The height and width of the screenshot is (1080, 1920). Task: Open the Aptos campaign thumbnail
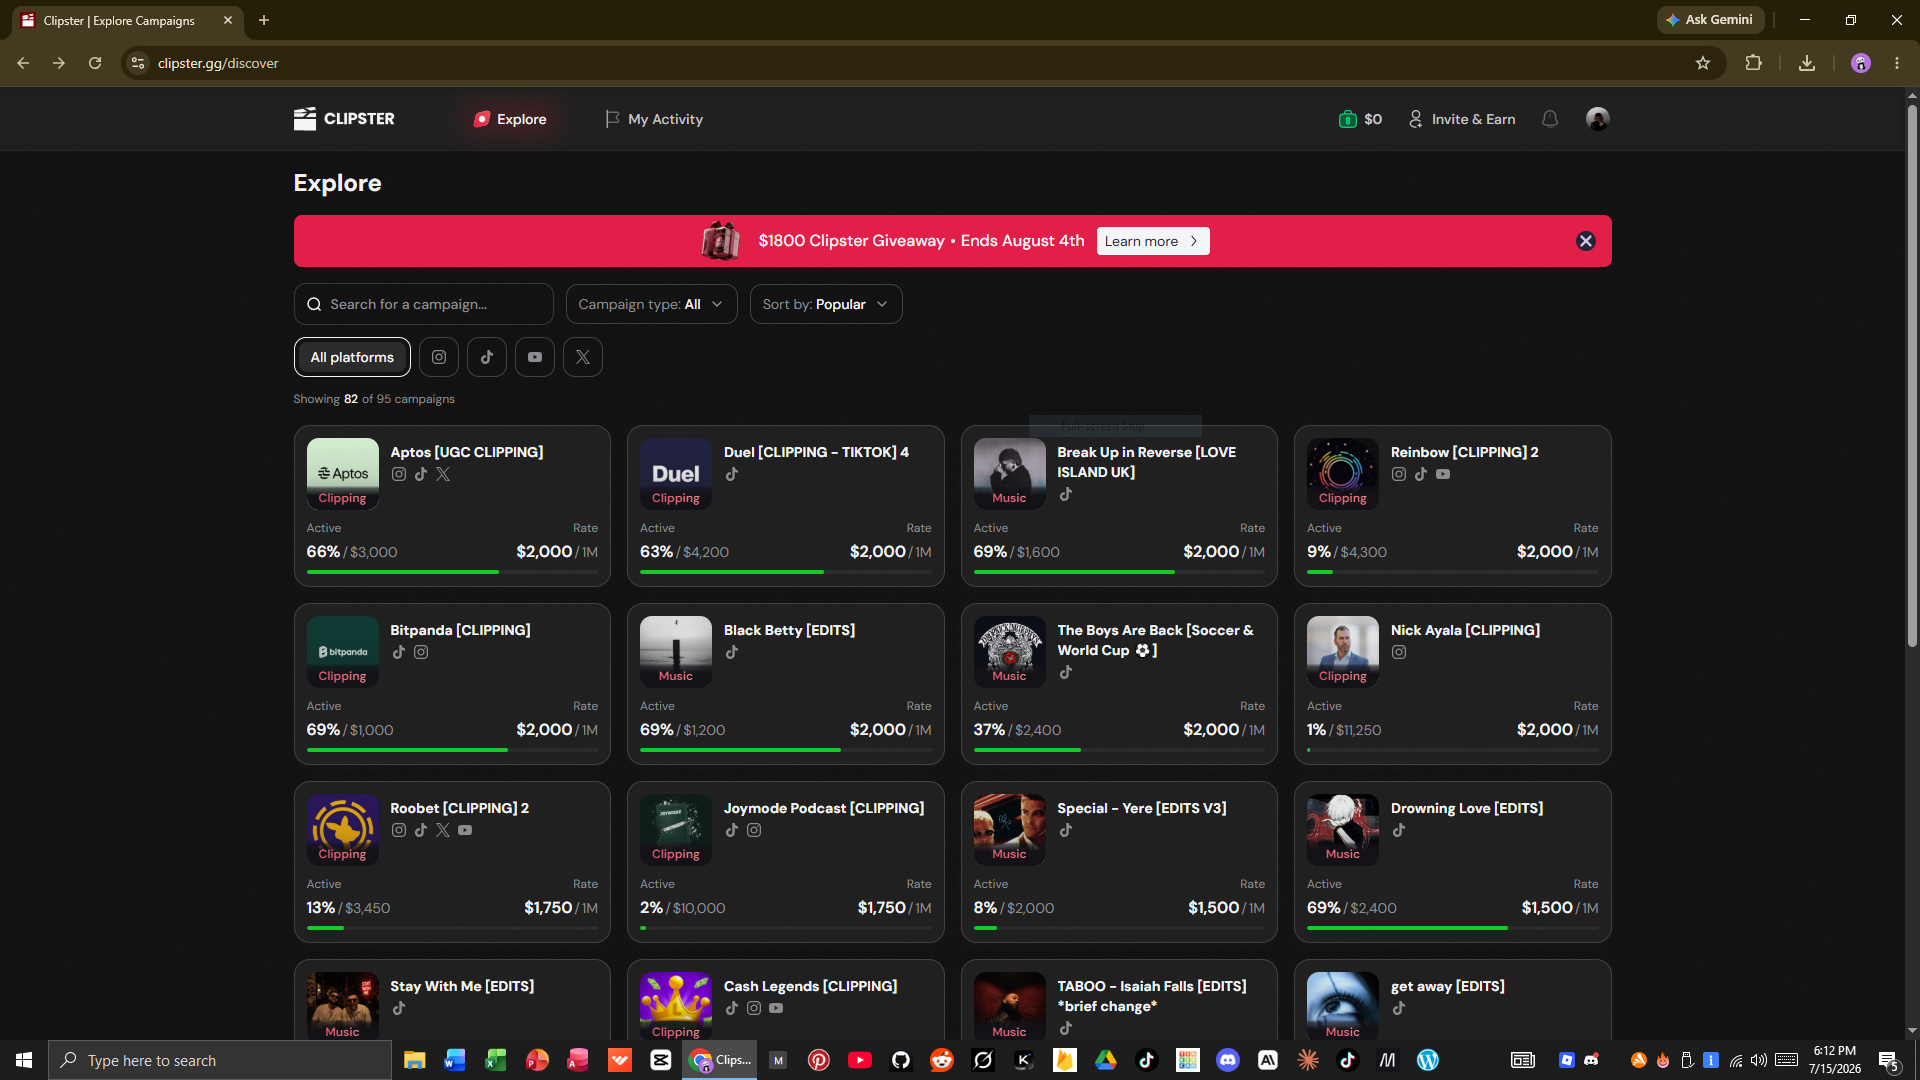(x=343, y=474)
